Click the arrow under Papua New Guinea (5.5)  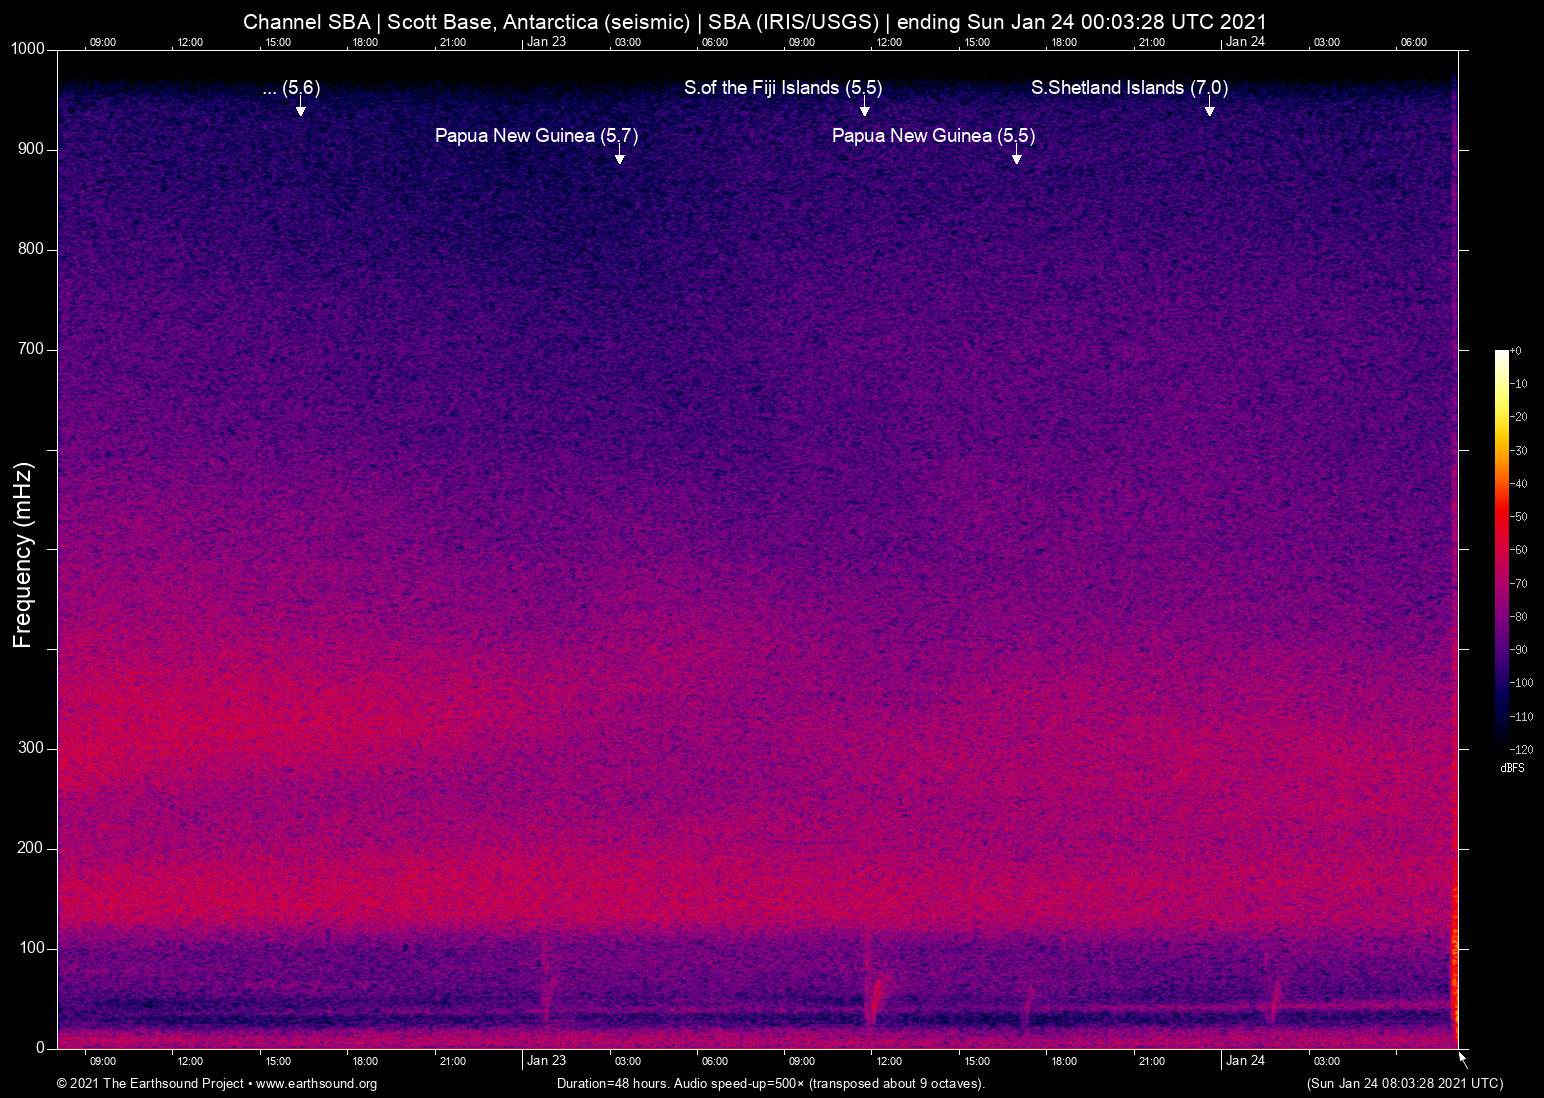1017,154
